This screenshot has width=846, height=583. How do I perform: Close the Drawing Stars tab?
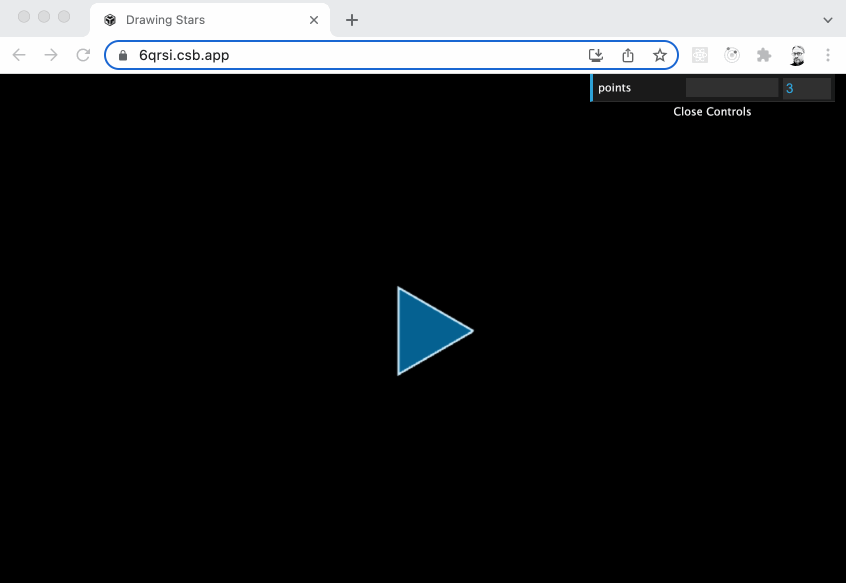(313, 20)
